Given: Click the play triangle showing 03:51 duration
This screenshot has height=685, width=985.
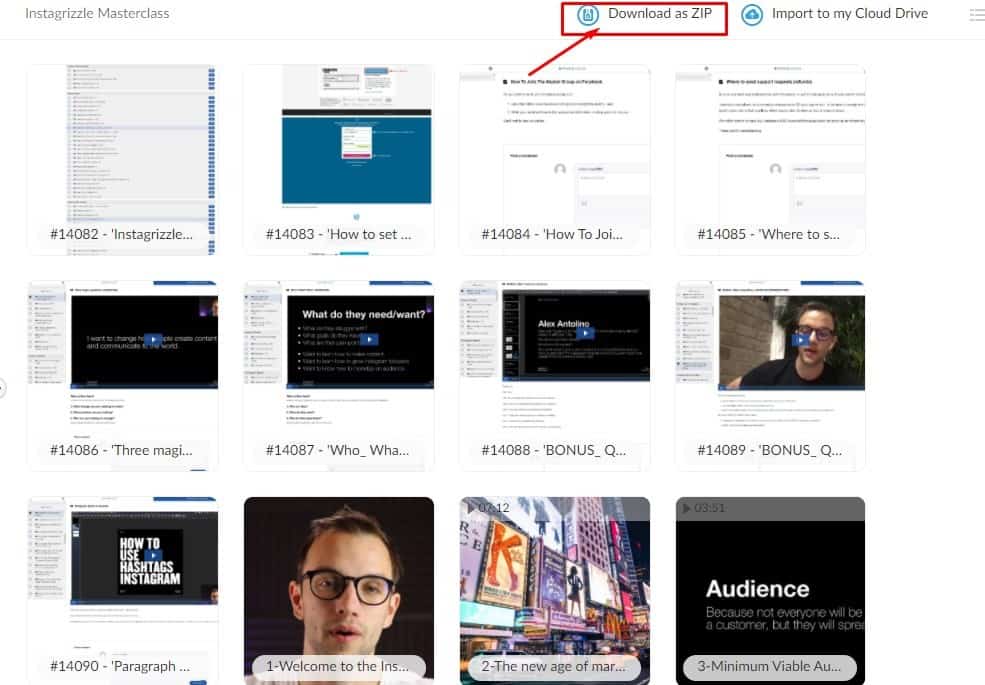Looking at the screenshot, I should point(687,508).
